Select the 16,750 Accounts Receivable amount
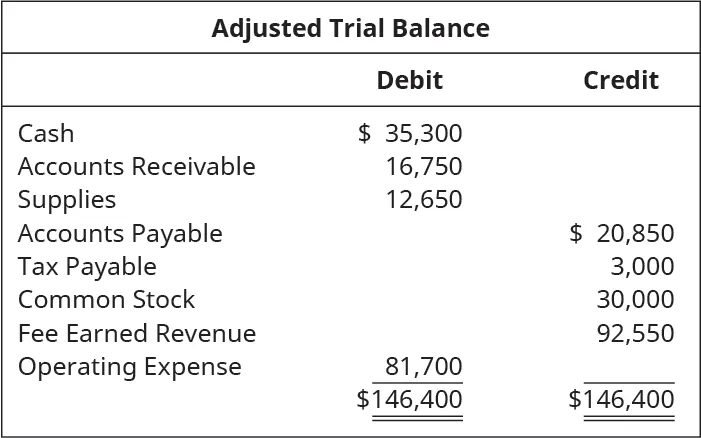Image resolution: width=701 pixels, height=438 pixels. click(x=424, y=166)
